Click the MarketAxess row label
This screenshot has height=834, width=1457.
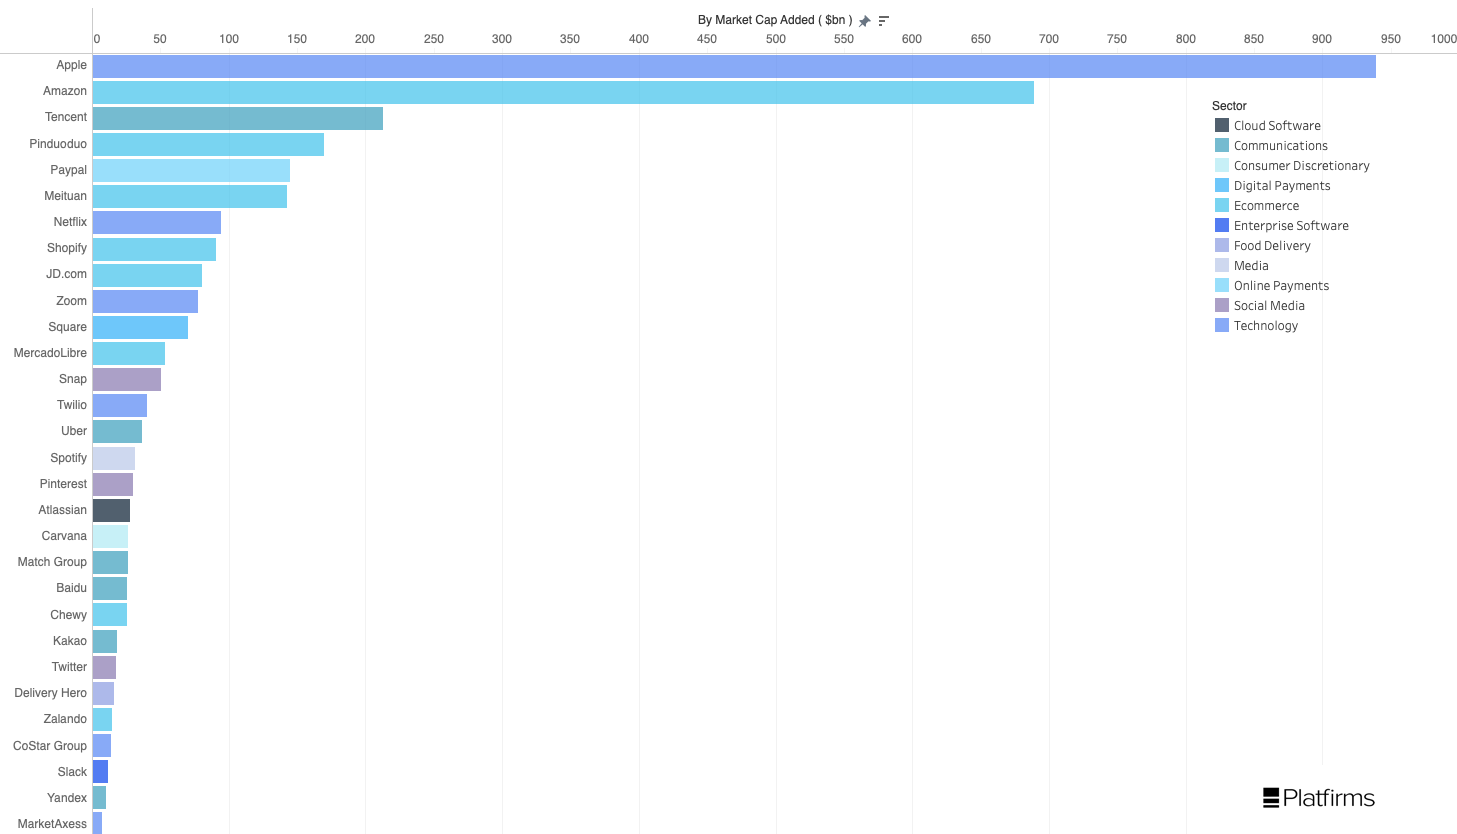click(52, 824)
